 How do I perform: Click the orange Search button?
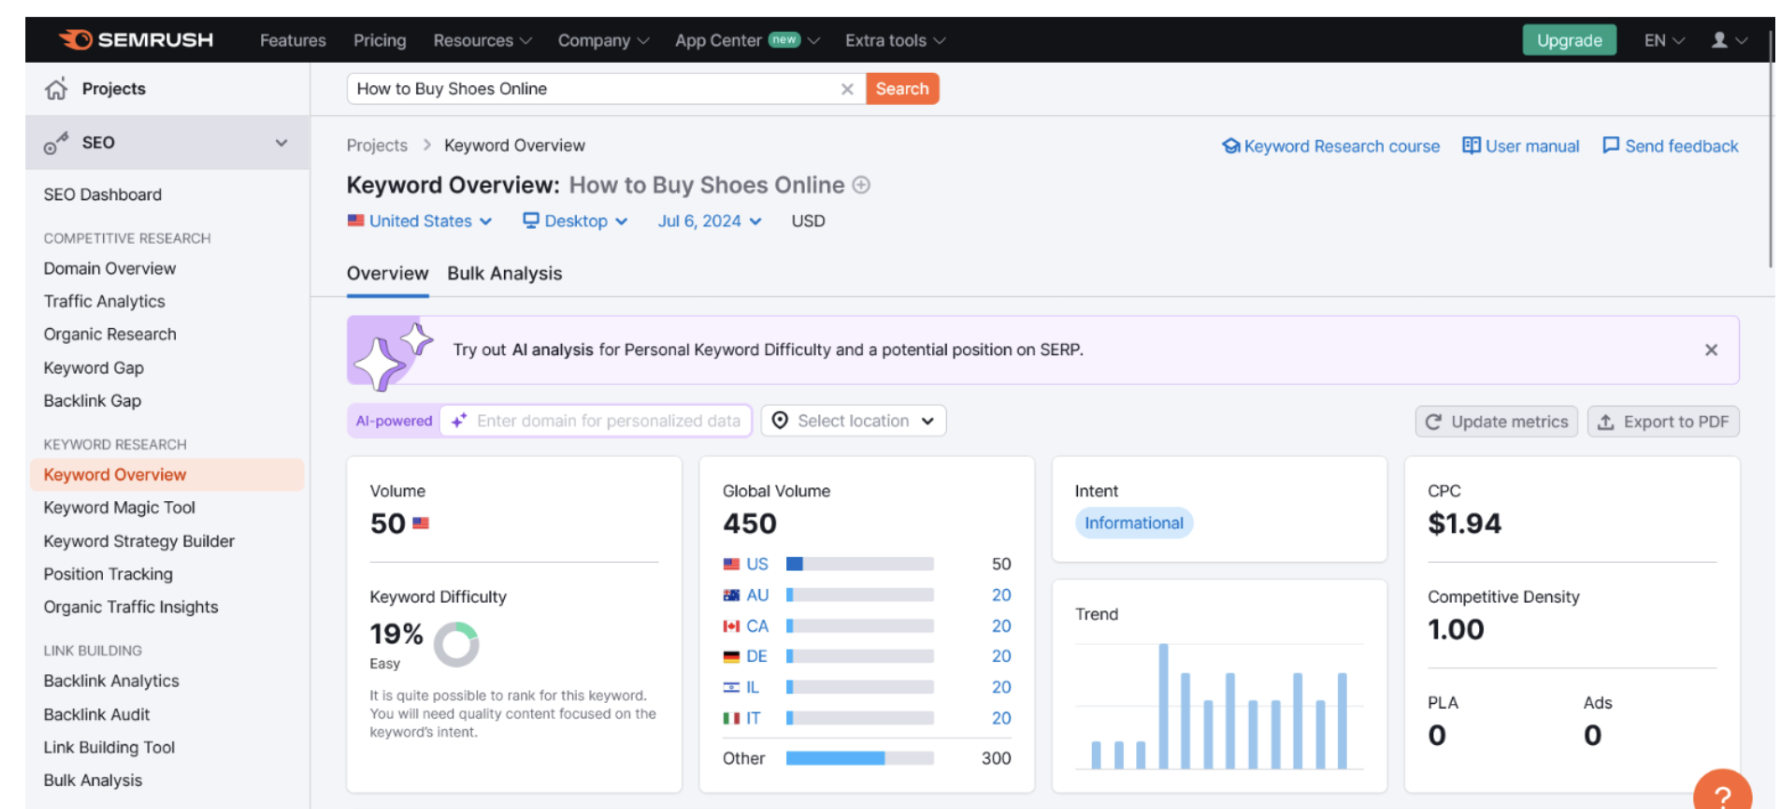(902, 89)
